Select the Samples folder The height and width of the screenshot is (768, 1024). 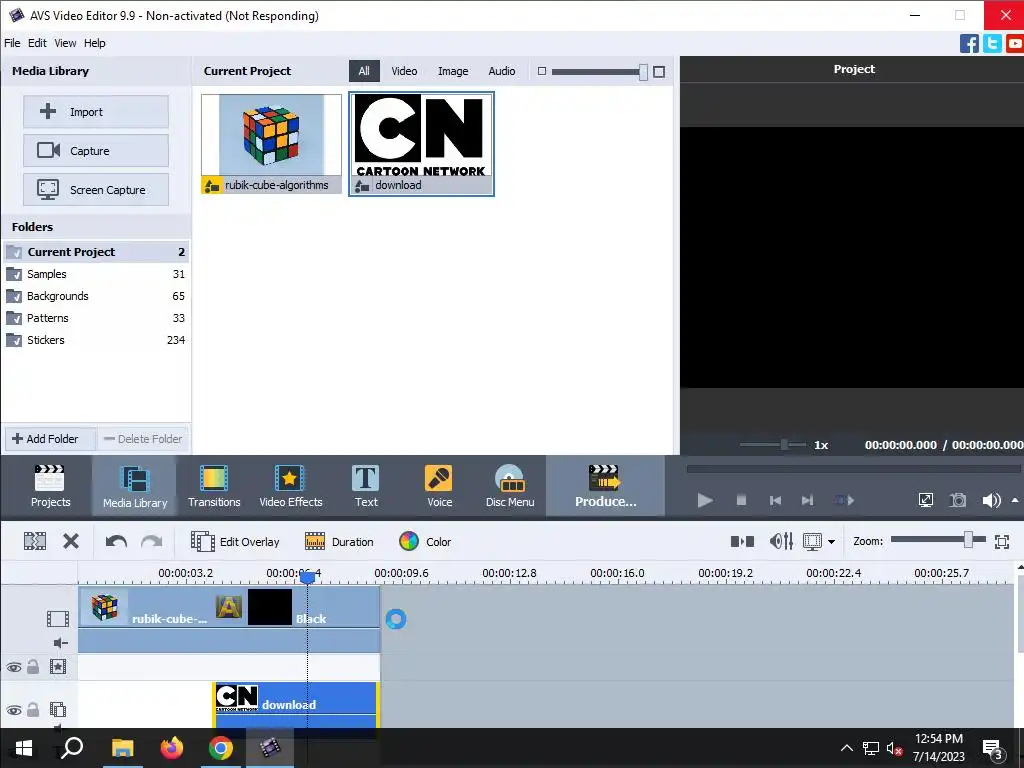[x=96, y=274]
